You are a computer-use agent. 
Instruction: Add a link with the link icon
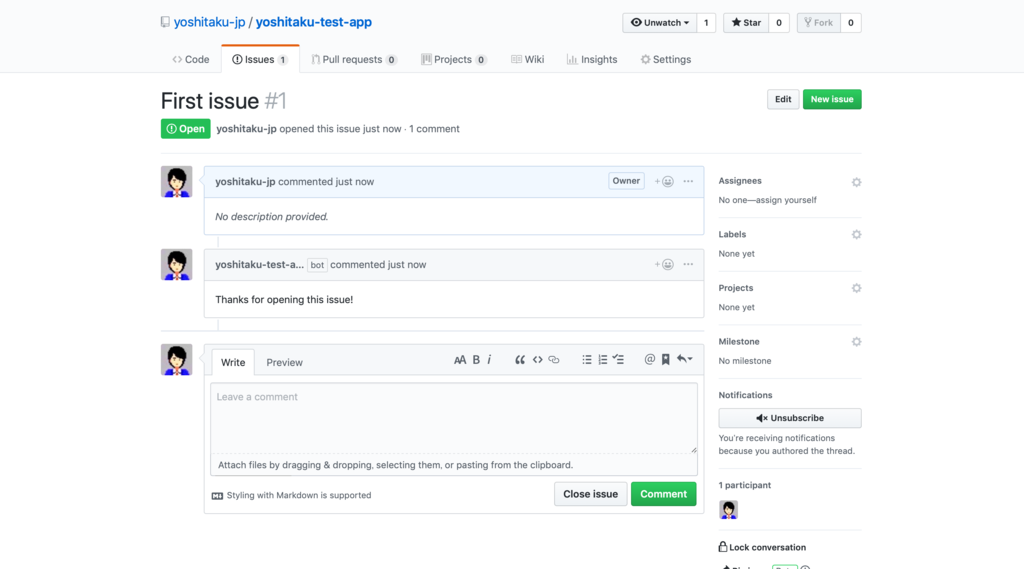coord(554,360)
